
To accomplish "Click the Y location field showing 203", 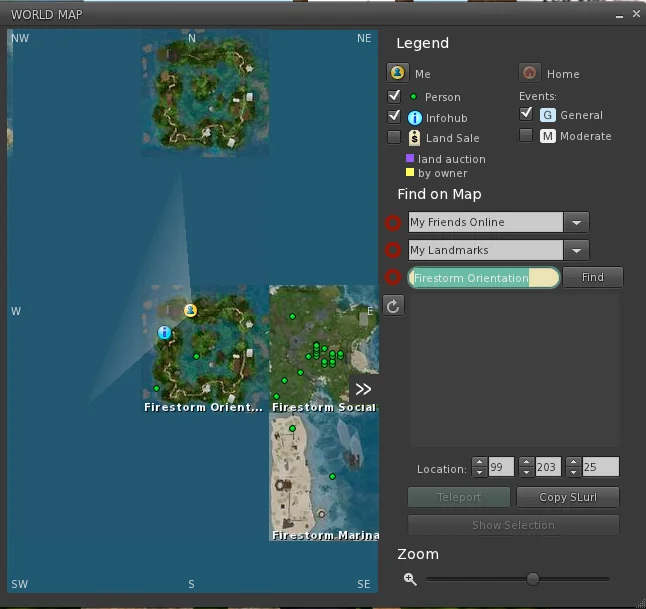I will (548, 467).
